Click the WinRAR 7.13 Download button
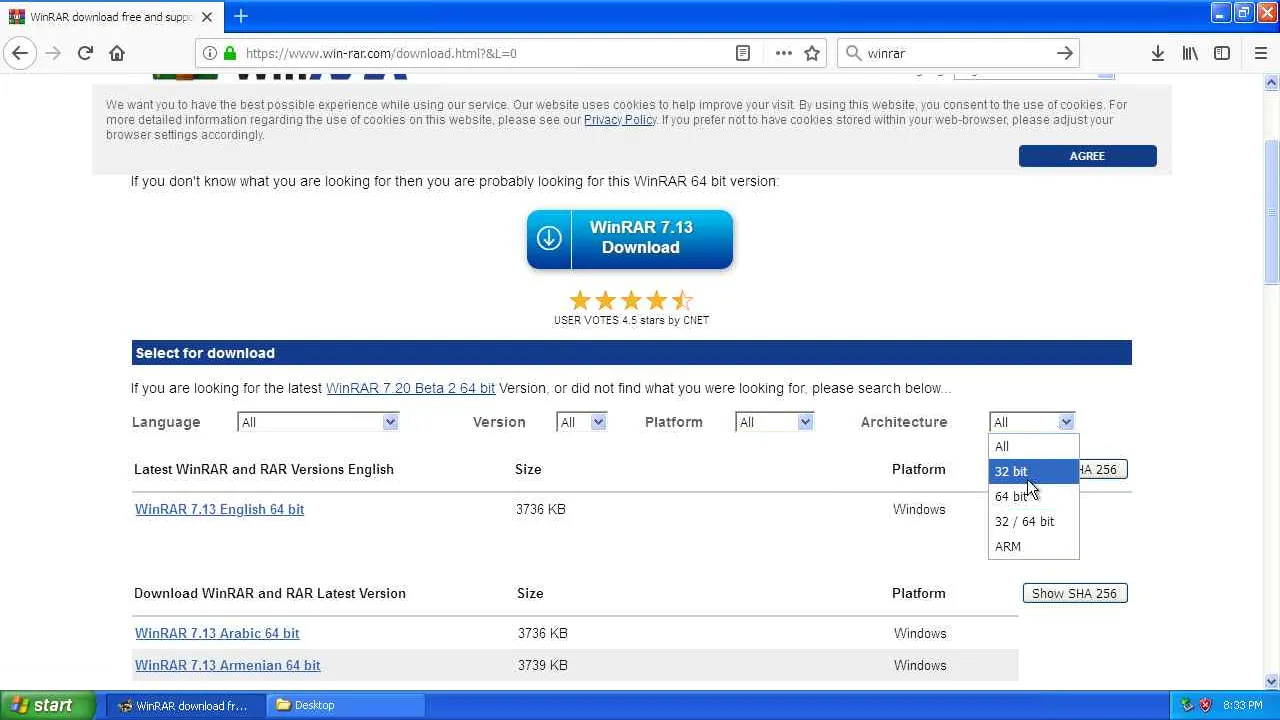1280x720 pixels. coord(630,239)
